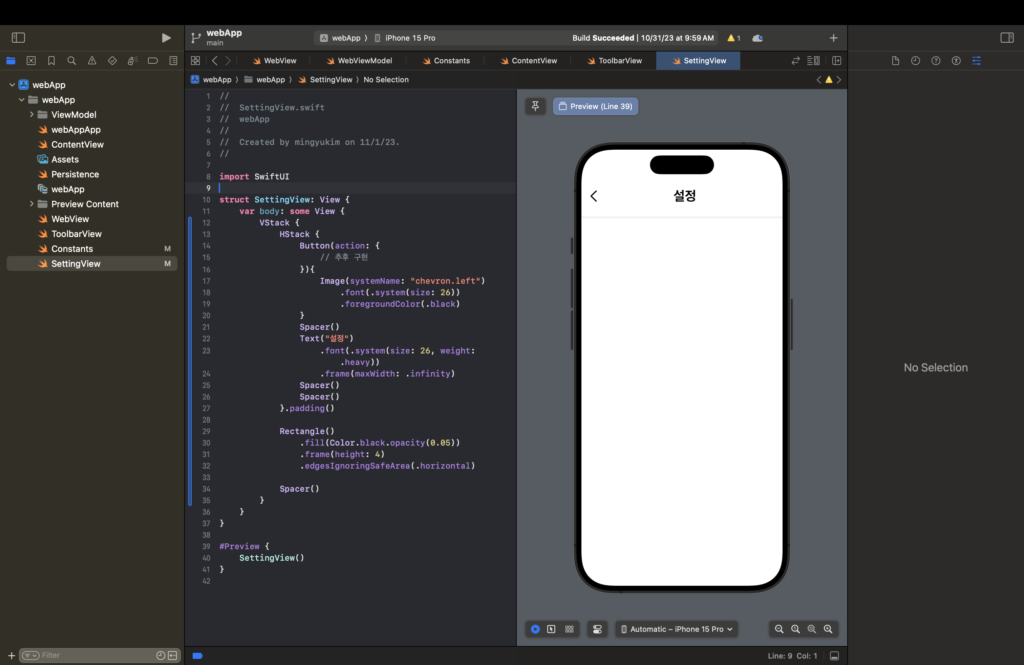Toggle the inspector sidebar visibility

(x=1007, y=38)
